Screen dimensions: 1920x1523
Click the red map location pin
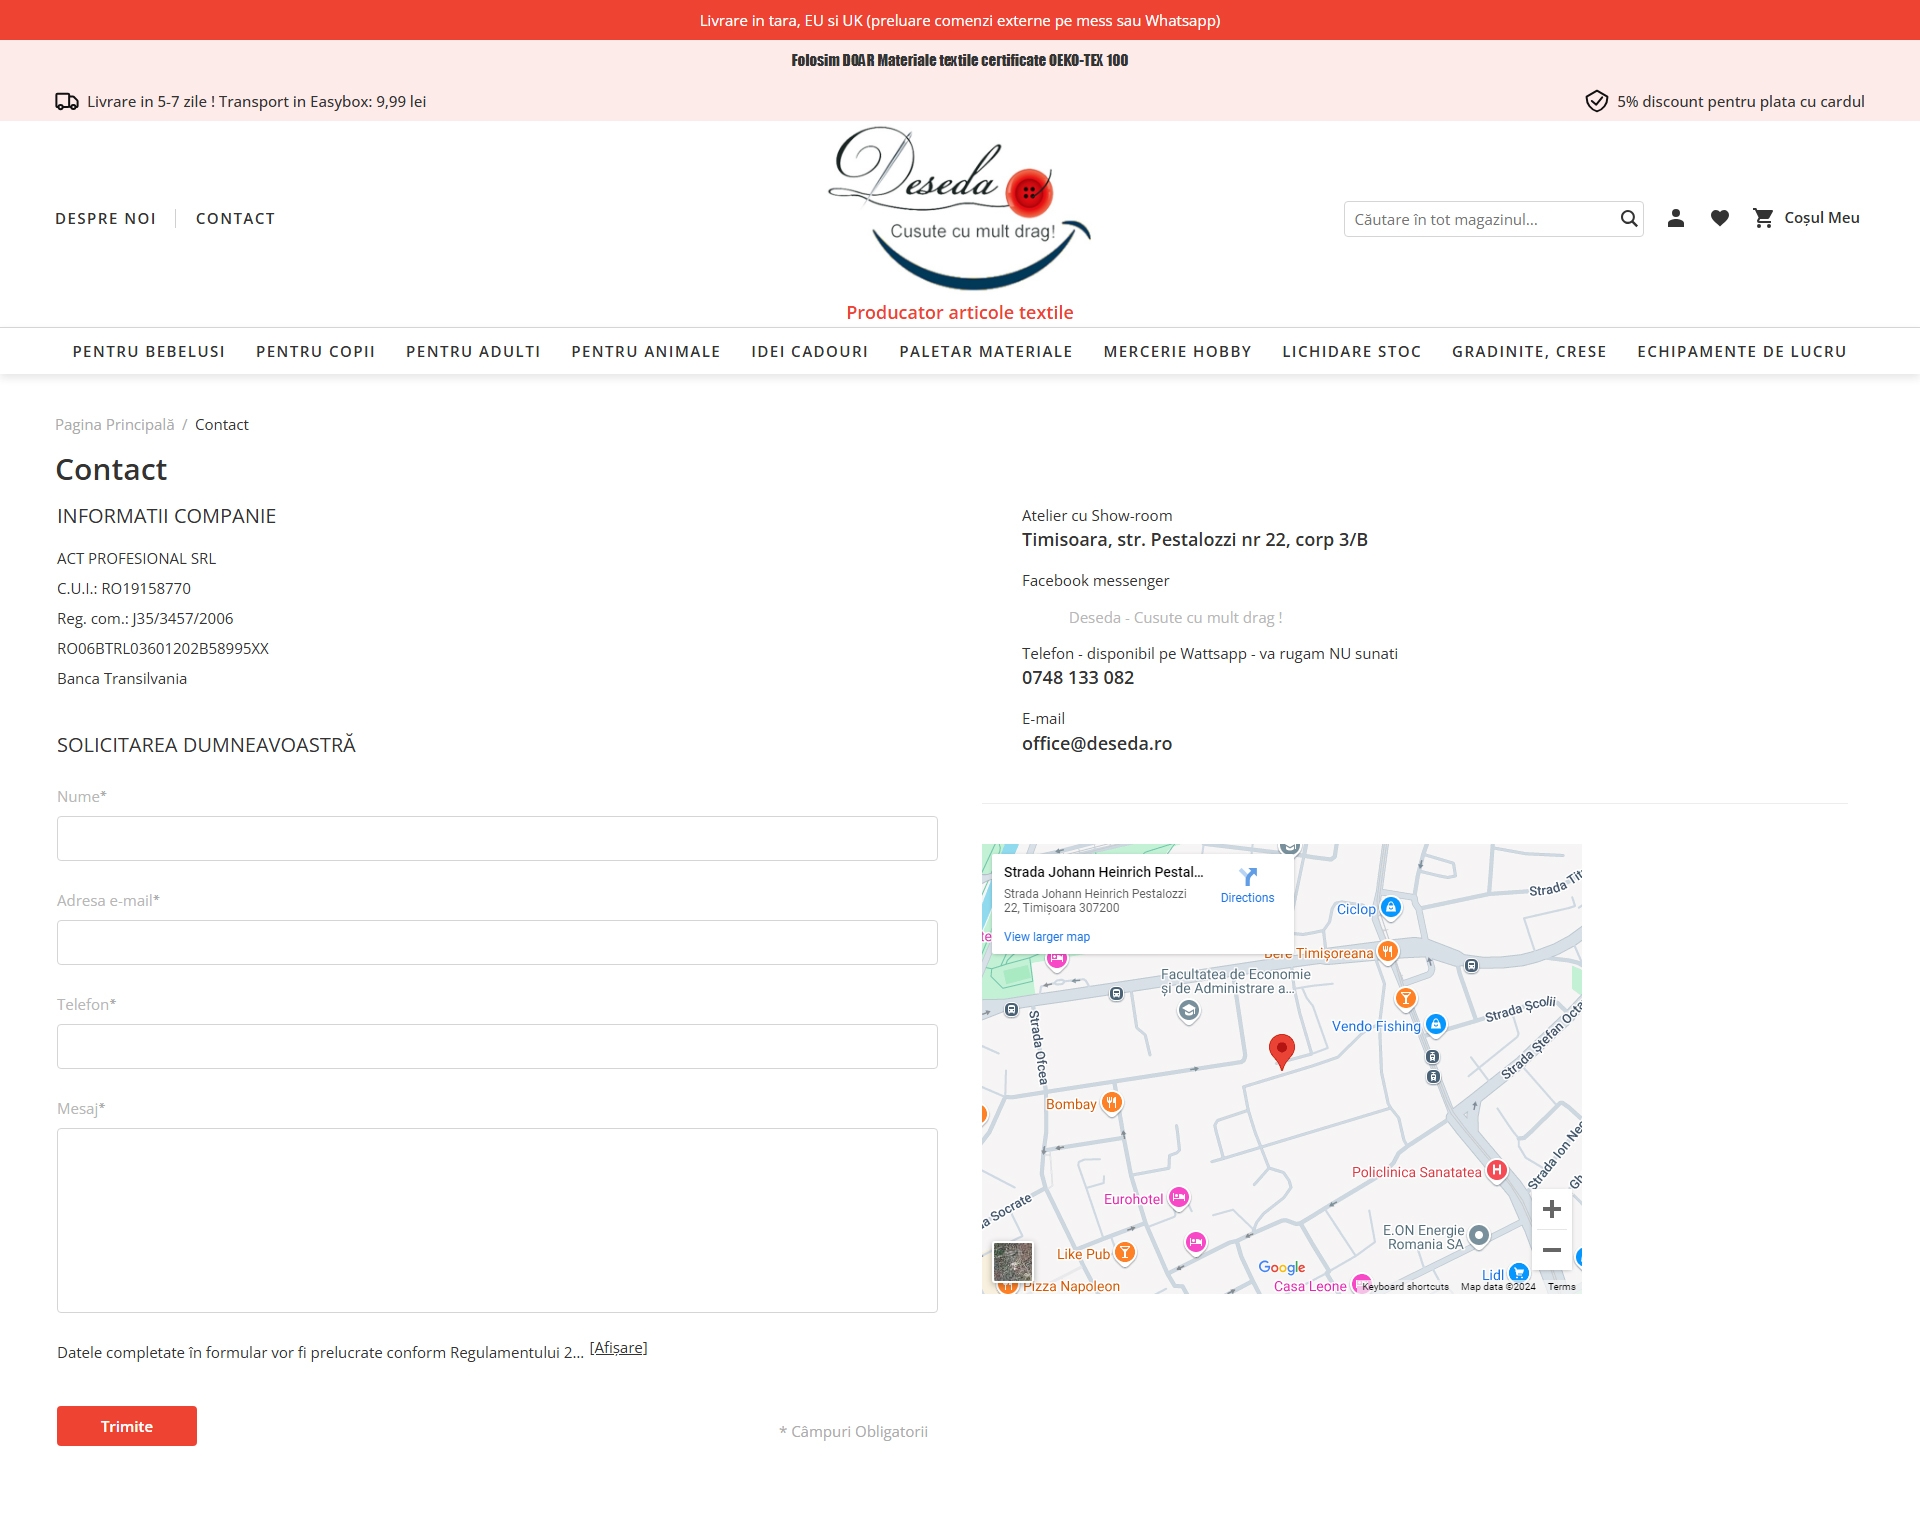[x=1281, y=1051]
